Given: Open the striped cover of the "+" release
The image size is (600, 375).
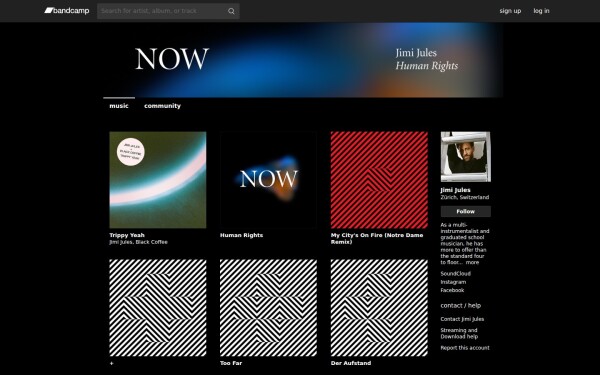Looking at the screenshot, I should pos(158,308).
